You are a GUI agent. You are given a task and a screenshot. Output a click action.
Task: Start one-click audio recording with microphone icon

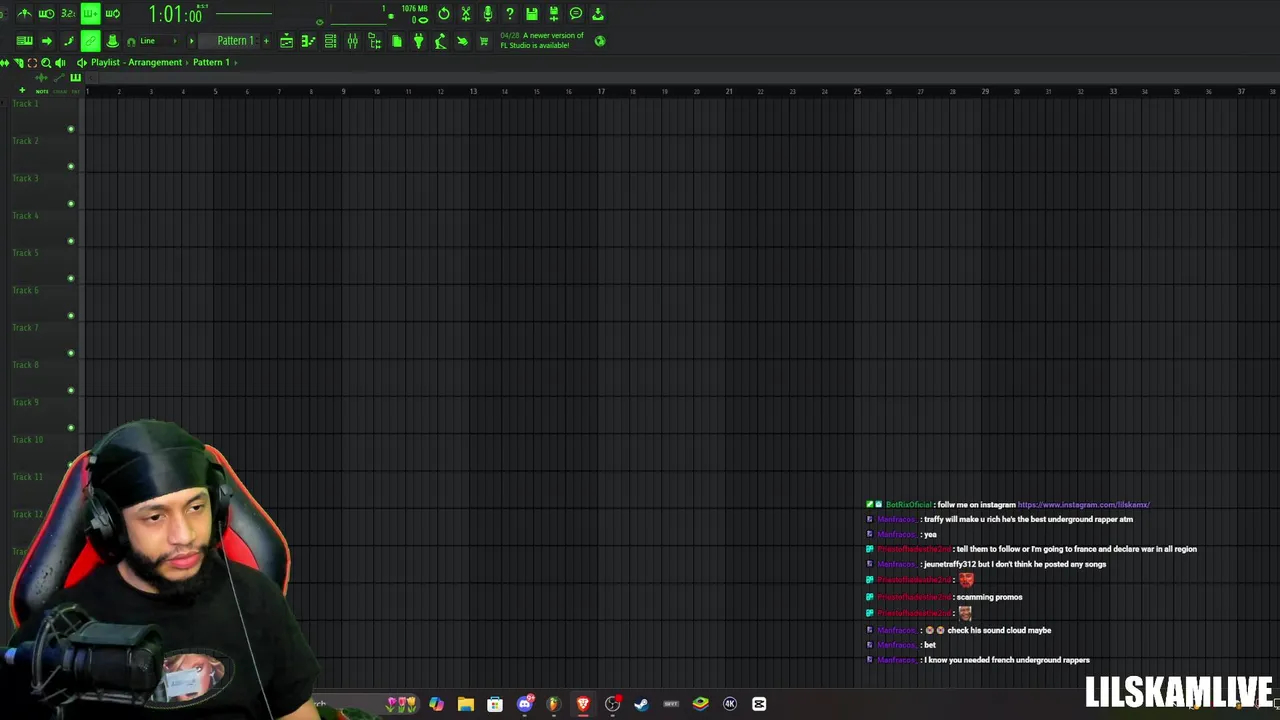(488, 14)
